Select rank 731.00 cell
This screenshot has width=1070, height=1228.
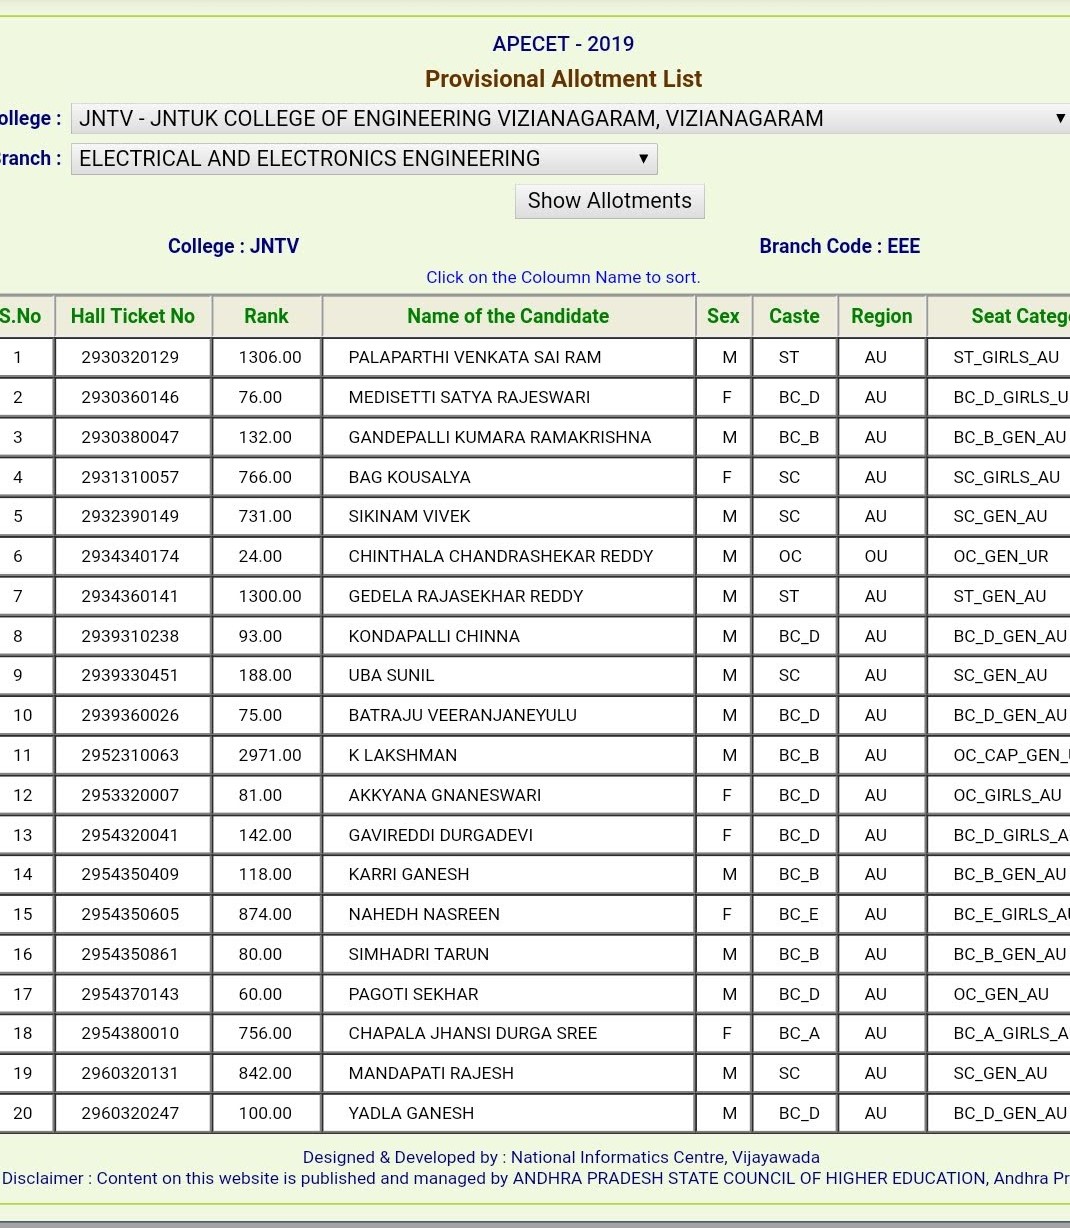pos(266,516)
